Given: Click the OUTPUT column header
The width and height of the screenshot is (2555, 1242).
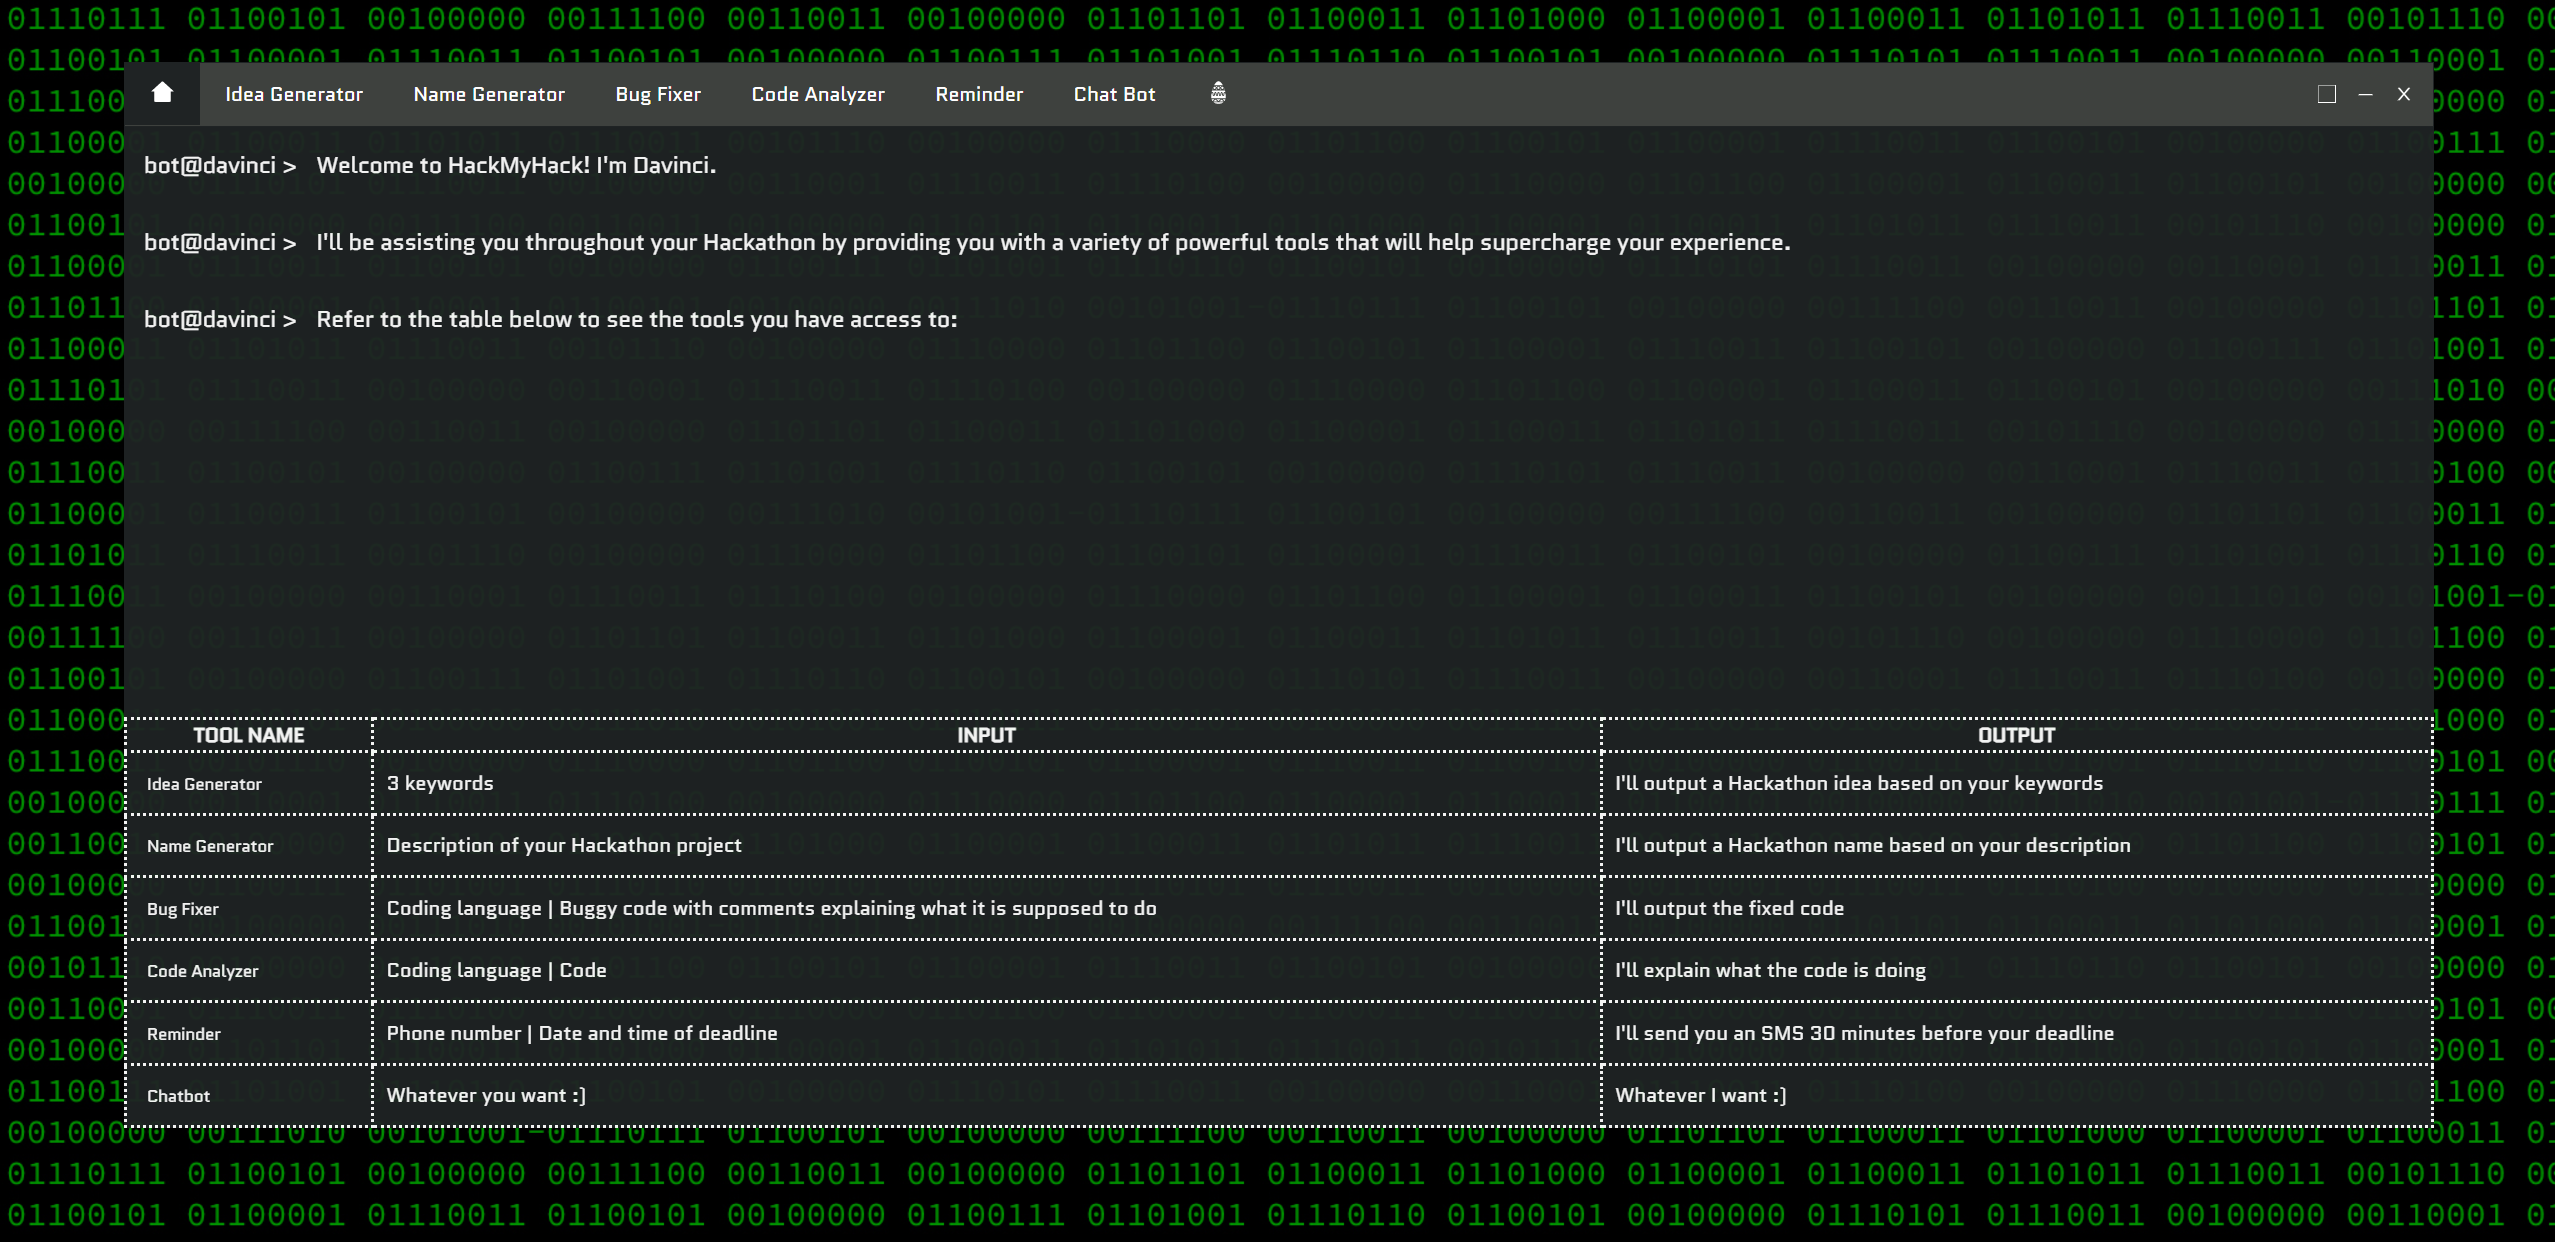Looking at the screenshot, I should [2015, 735].
